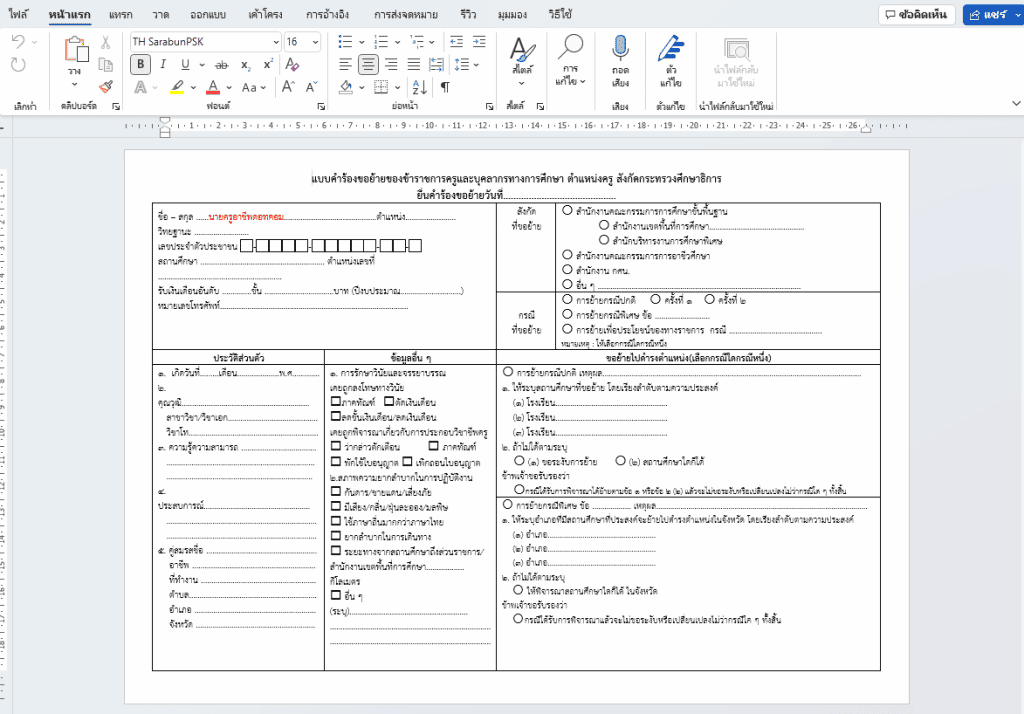The height and width of the screenshot is (714, 1024).
Task: Open the font size dropdown
Action: (315, 42)
